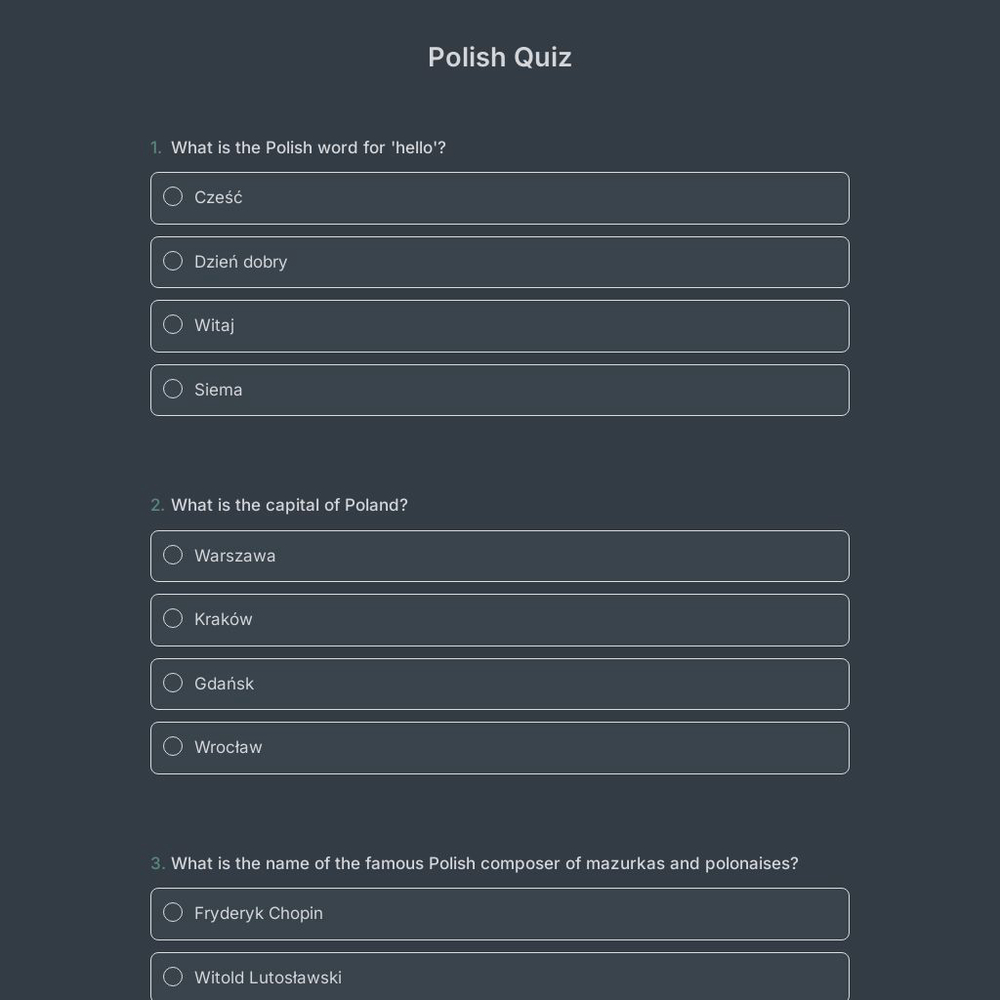Choose Witold Lutosławski for question three
Image resolution: width=1000 pixels, height=1000 pixels.
(x=172, y=976)
